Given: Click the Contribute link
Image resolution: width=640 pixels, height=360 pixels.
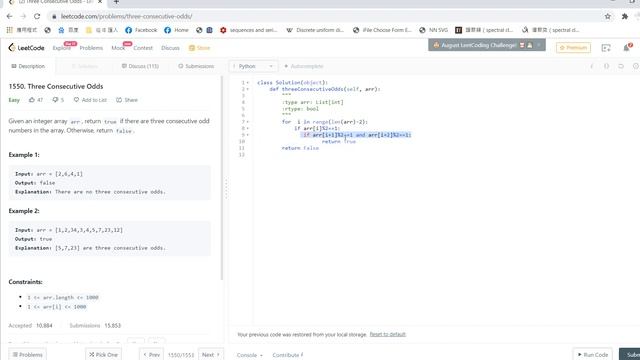Looking at the screenshot, I should pyautogui.click(x=287, y=355).
